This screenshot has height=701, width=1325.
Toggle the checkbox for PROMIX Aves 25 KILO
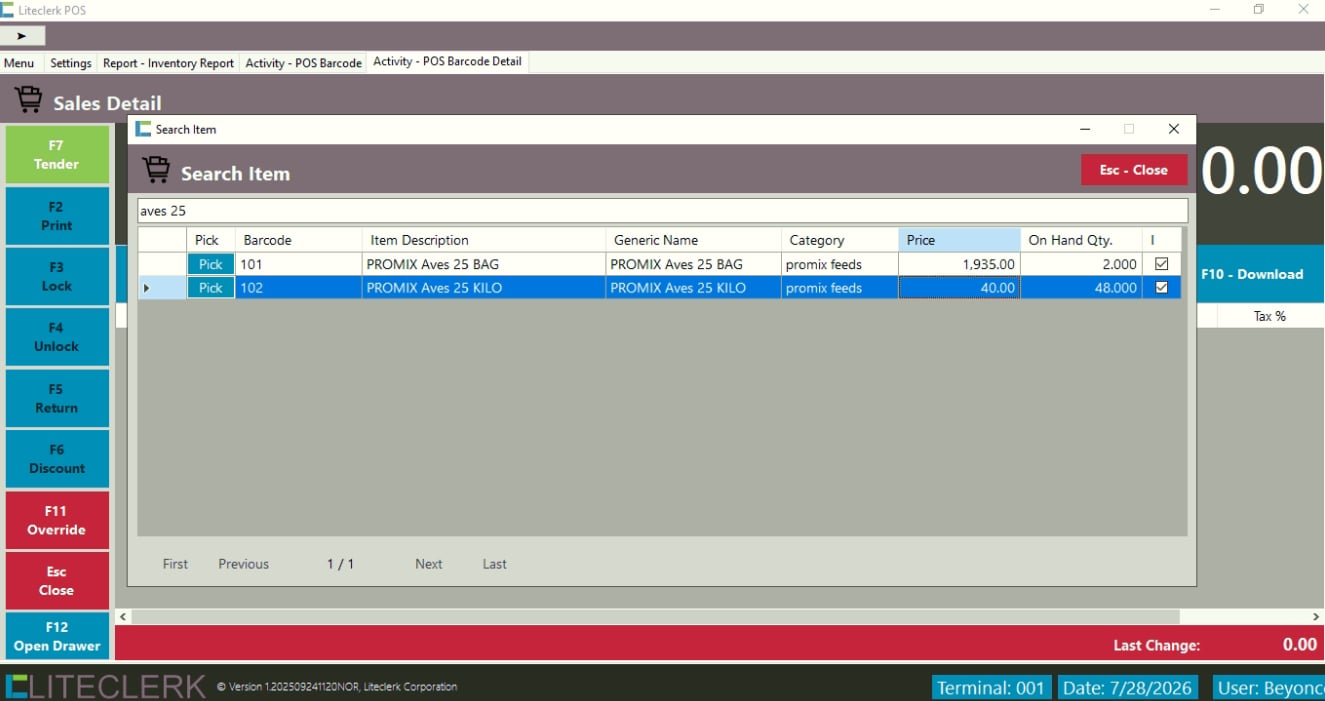click(x=1161, y=288)
